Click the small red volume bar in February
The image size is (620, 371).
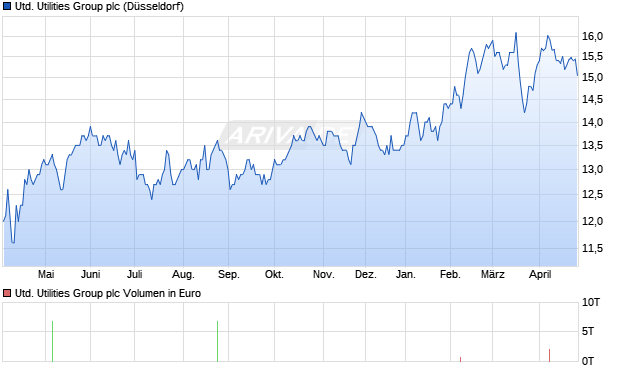tap(461, 359)
